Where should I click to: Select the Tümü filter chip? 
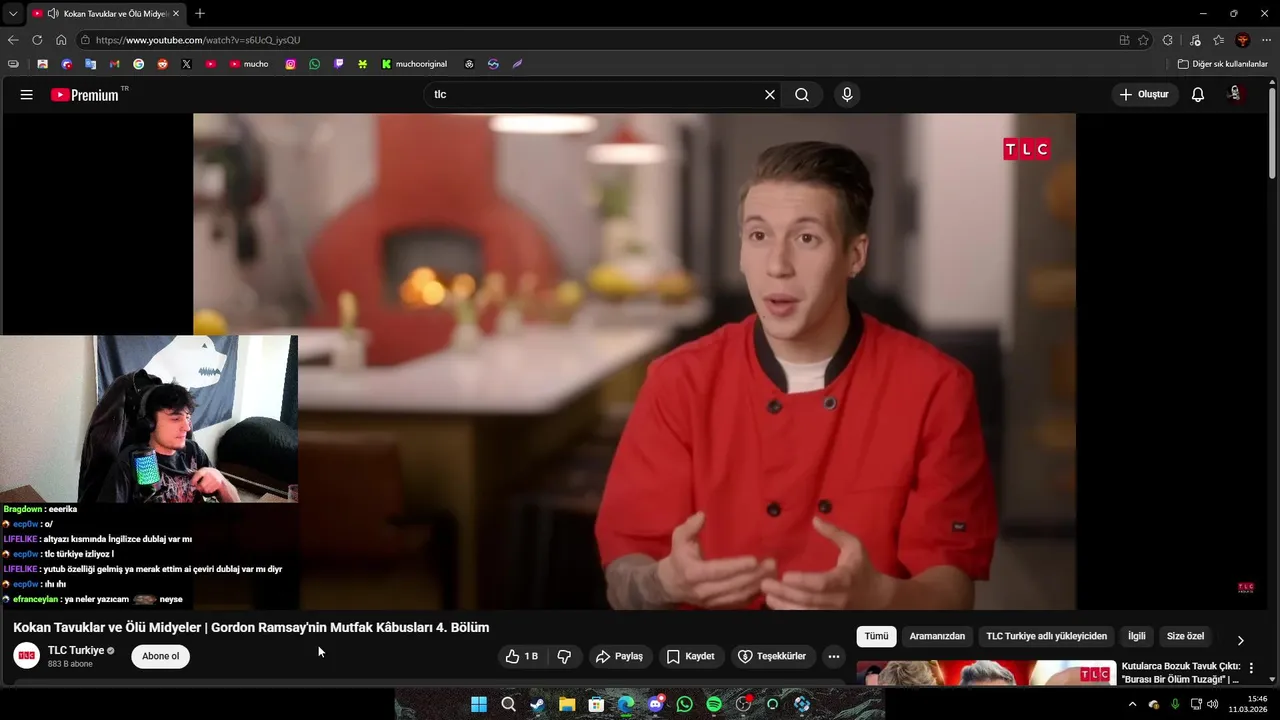coord(876,636)
